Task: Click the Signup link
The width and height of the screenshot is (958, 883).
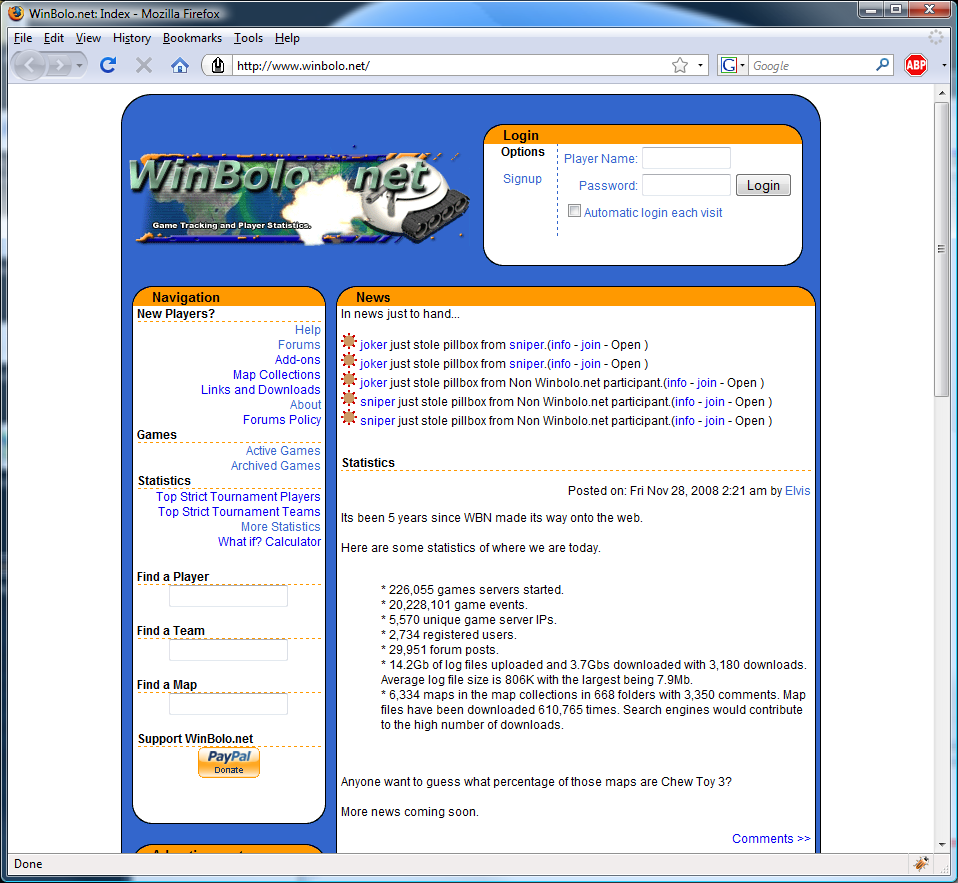Action: [x=522, y=178]
